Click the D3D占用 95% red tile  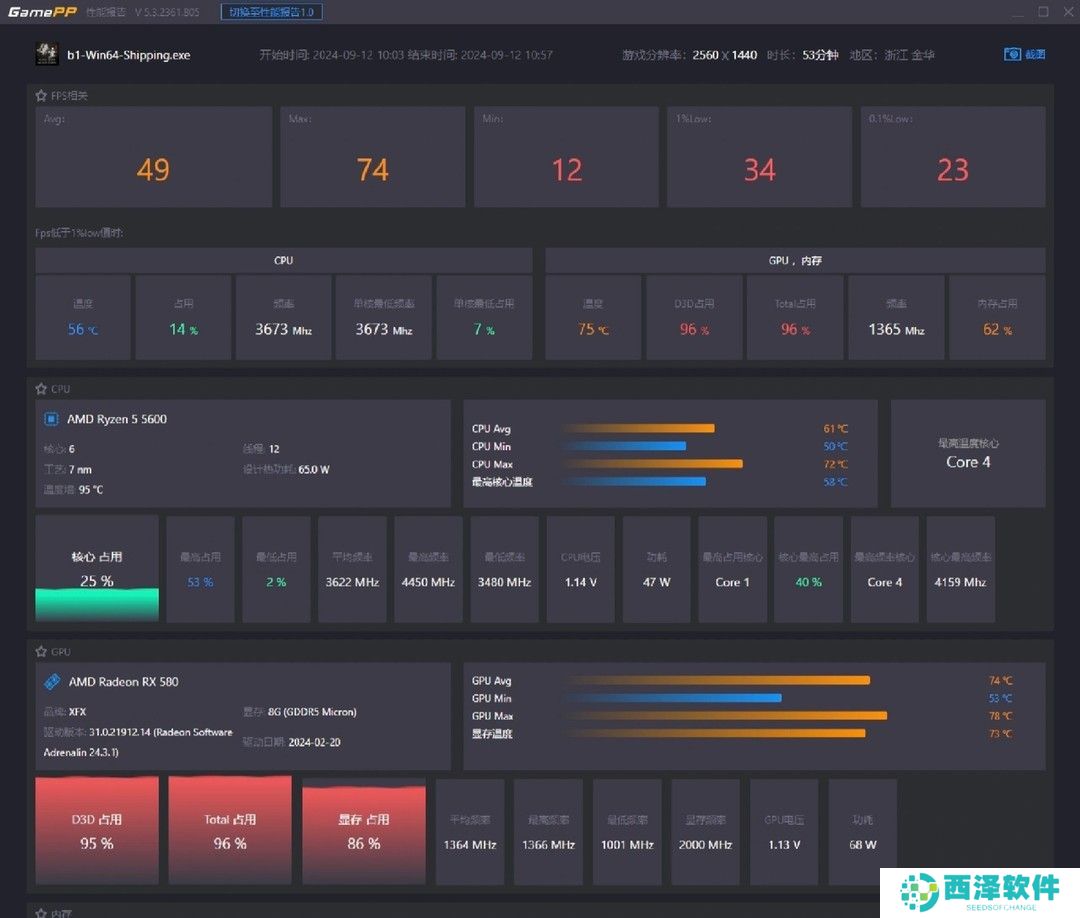point(97,830)
